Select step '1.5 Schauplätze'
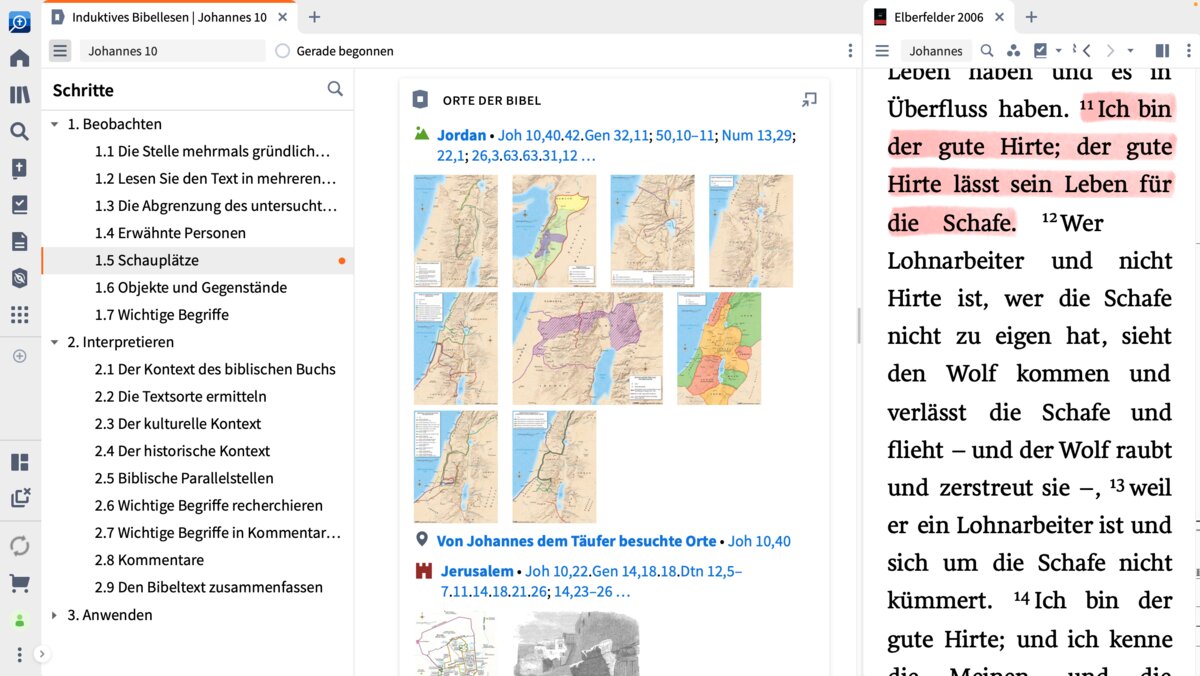This screenshot has width=1200, height=676. (198, 260)
